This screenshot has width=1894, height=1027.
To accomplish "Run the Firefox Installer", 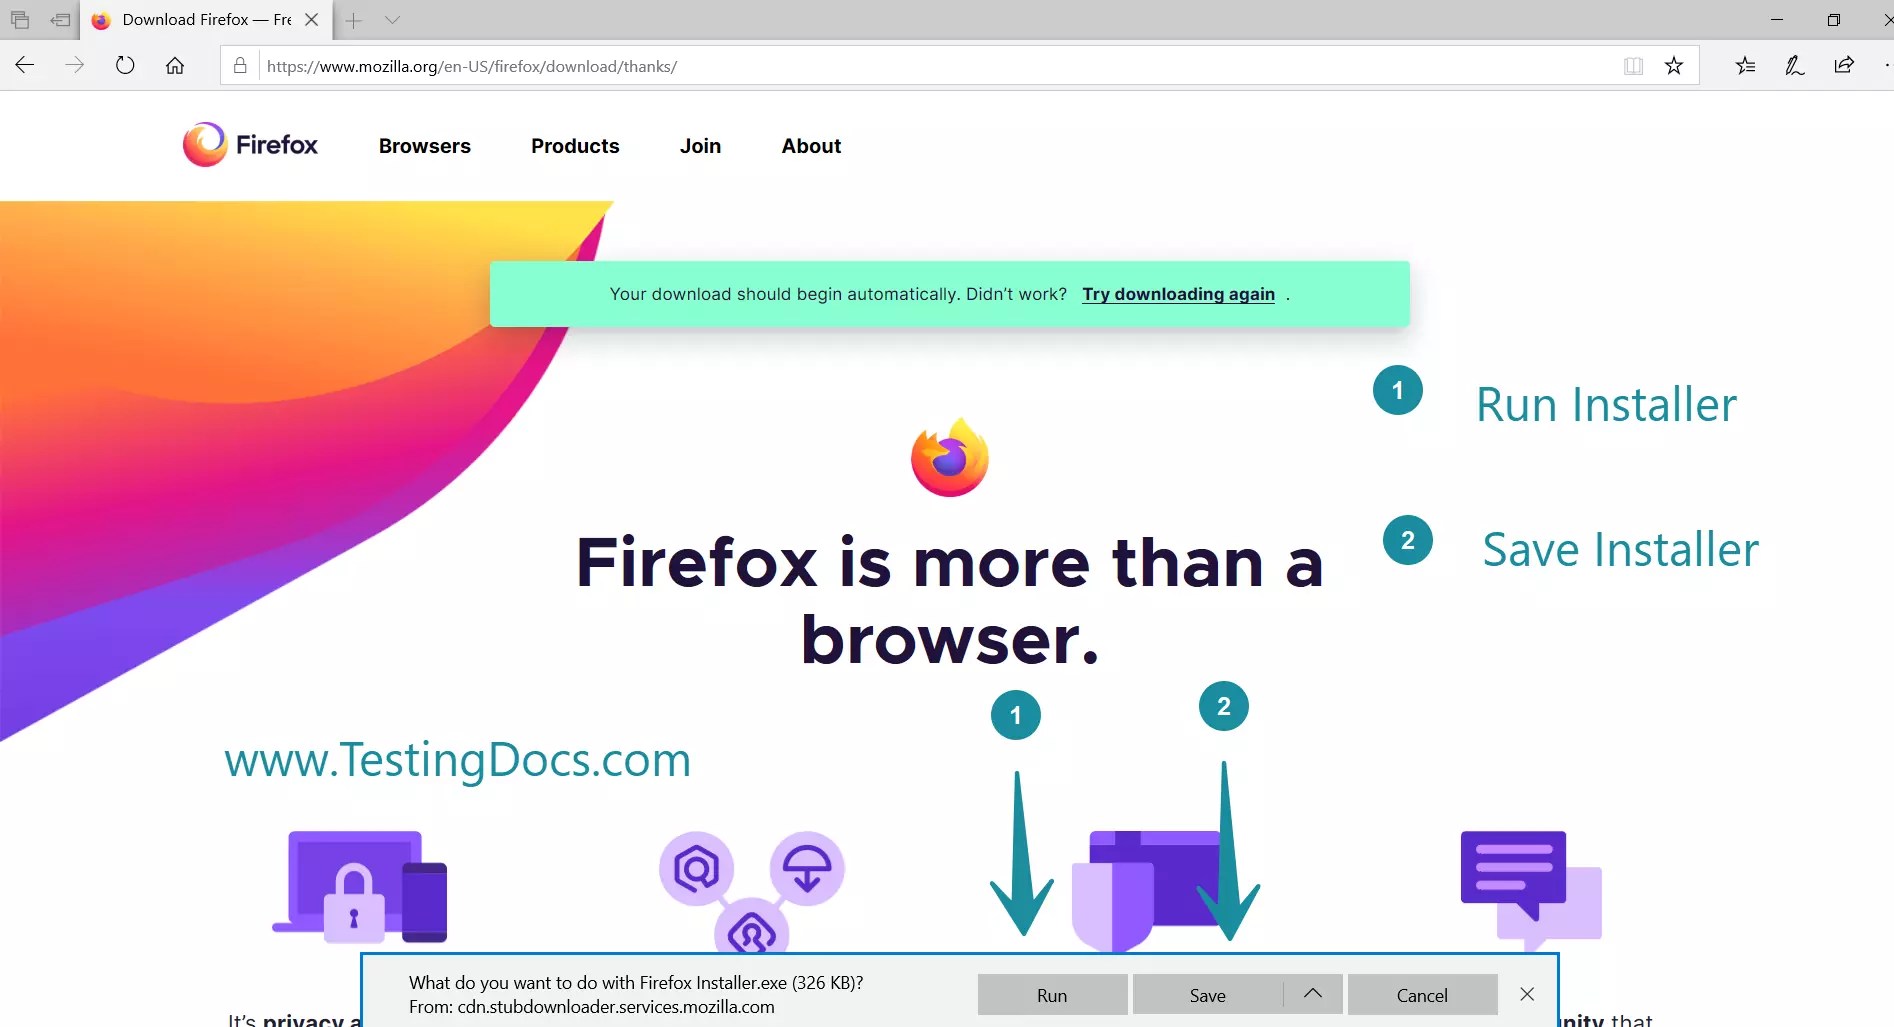I will 1051,994.
